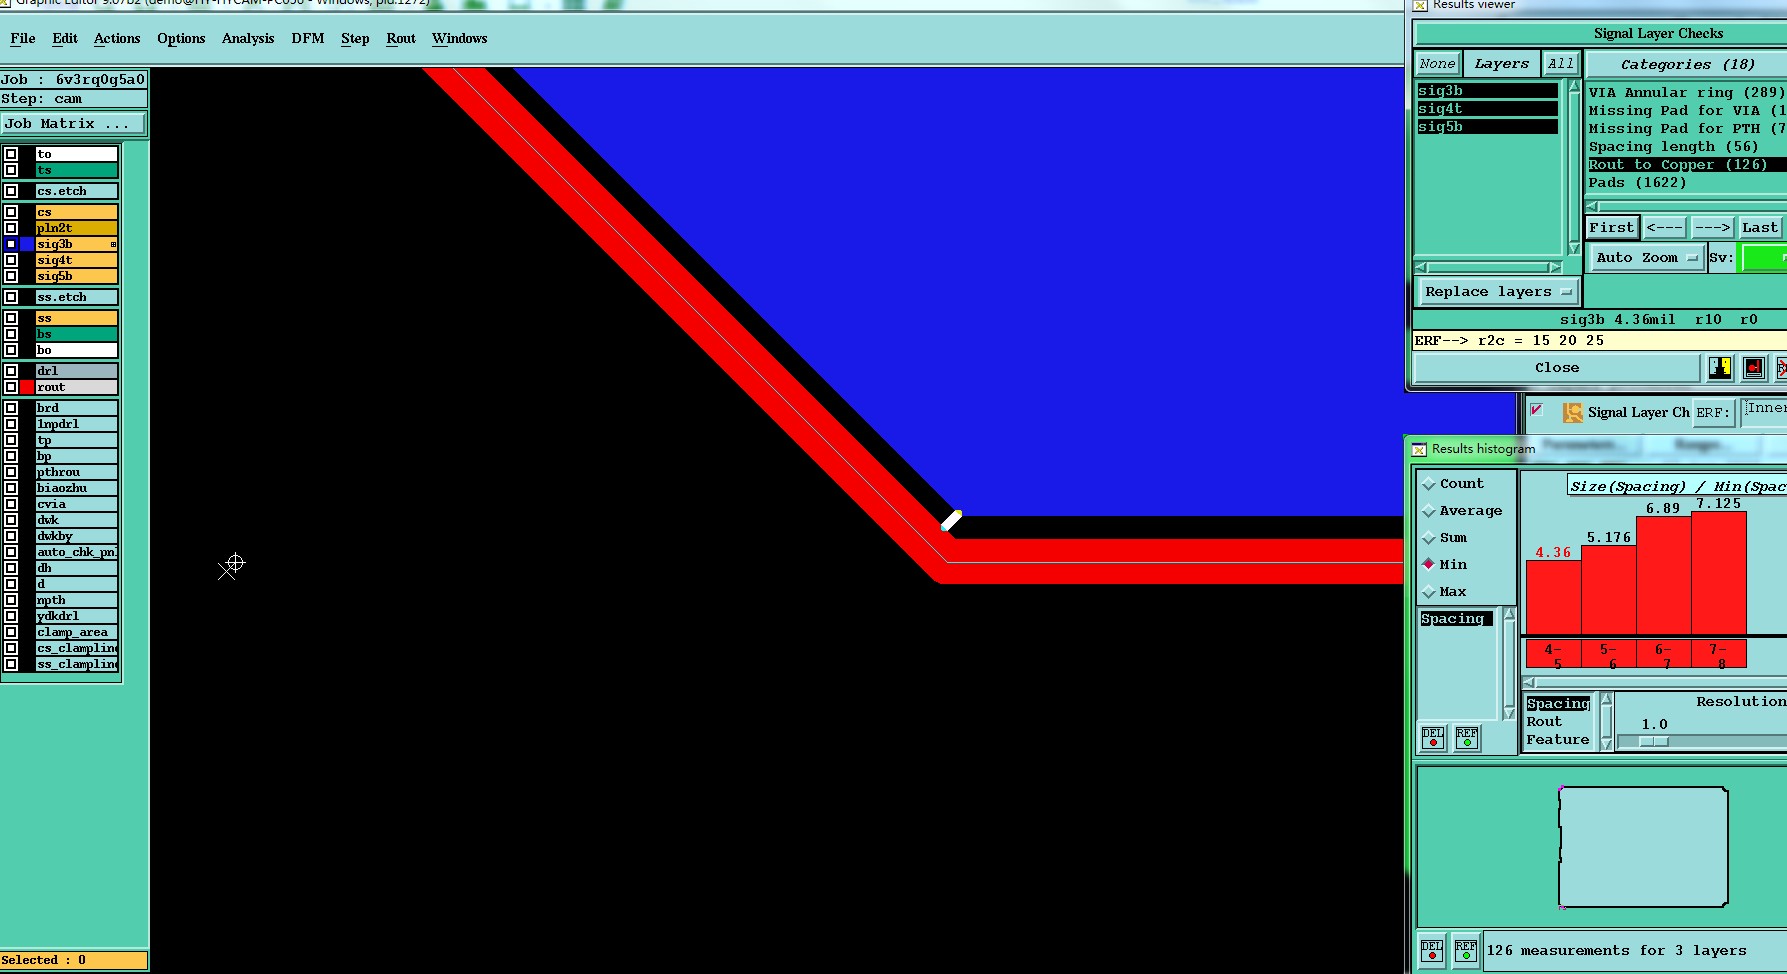Click the DEL icon under the Spacing list
Screen dimensions: 1787x974
1433,738
